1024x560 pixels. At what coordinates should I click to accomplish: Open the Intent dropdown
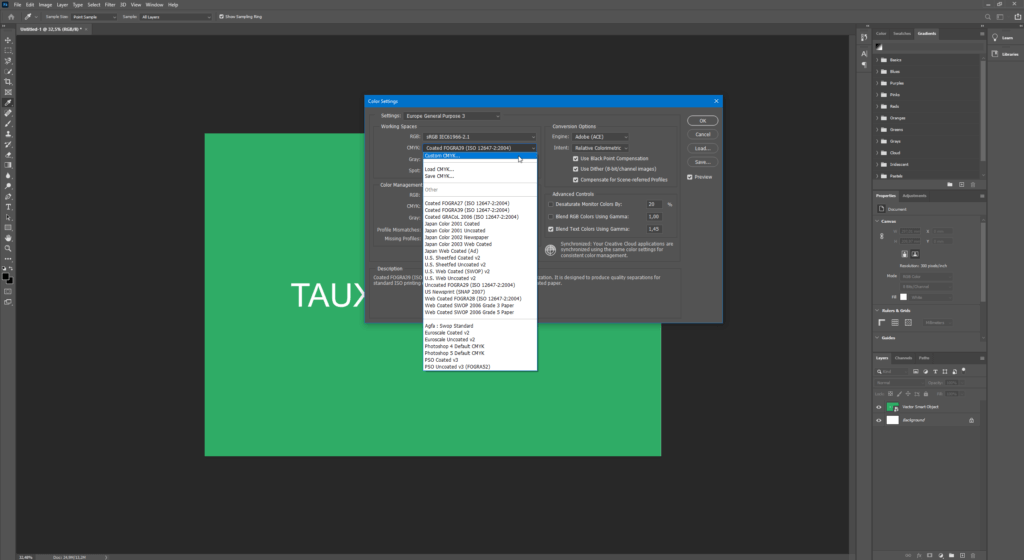pos(600,148)
